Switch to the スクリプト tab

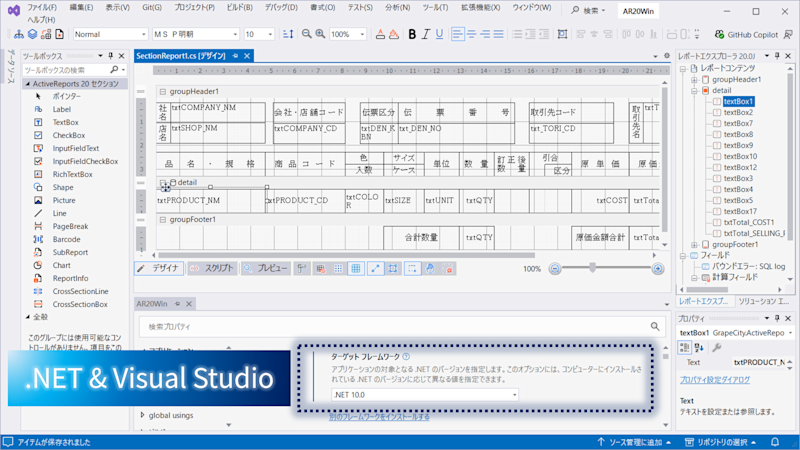212,268
